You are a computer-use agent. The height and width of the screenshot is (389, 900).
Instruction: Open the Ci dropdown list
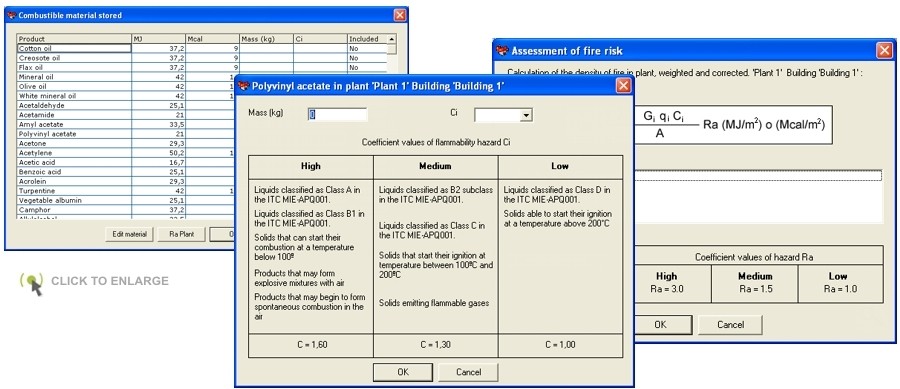click(x=525, y=115)
